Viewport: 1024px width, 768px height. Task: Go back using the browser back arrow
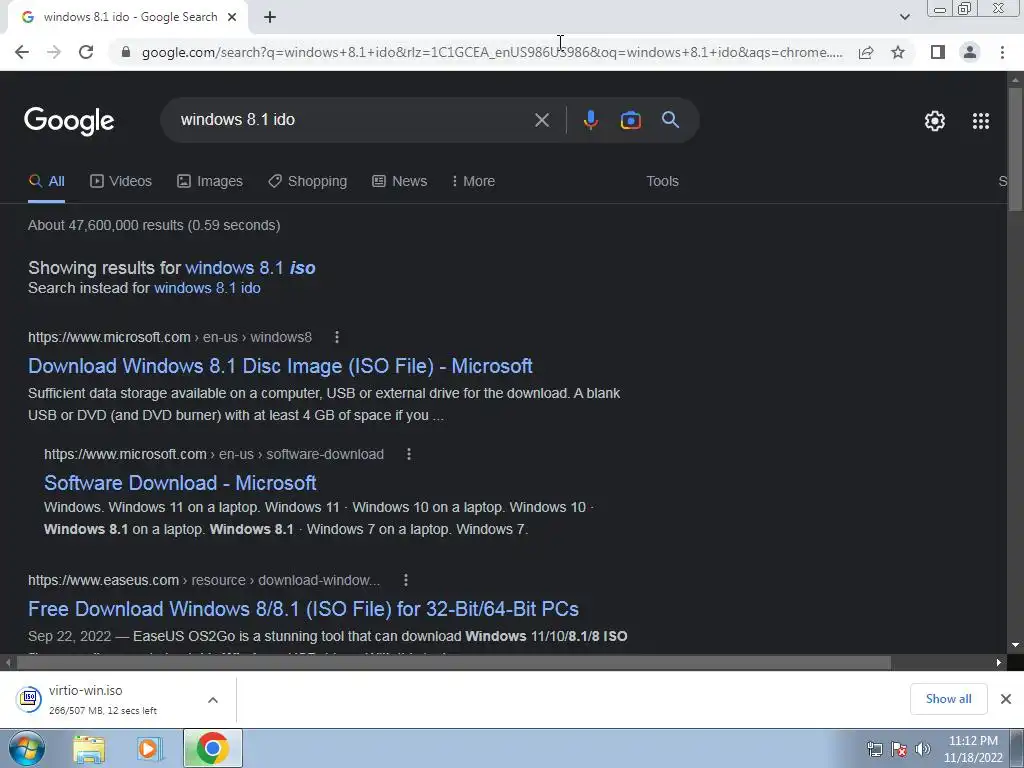pos(22,52)
